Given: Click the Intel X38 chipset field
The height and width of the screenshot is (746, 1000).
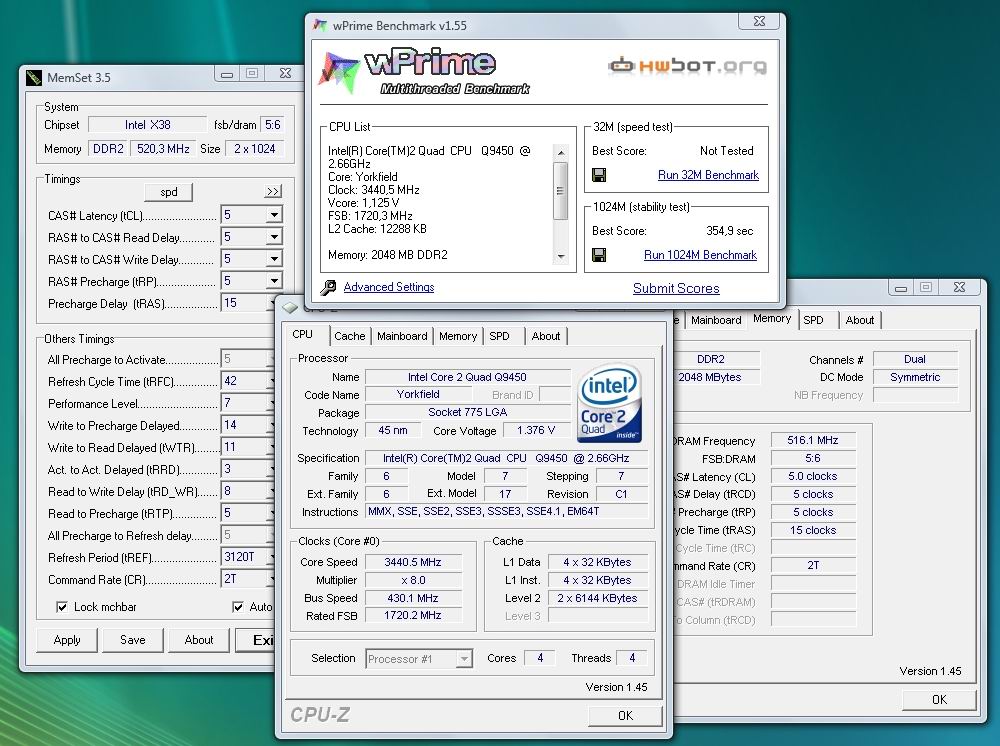Looking at the screenshot, I should (x=147, y=125).
